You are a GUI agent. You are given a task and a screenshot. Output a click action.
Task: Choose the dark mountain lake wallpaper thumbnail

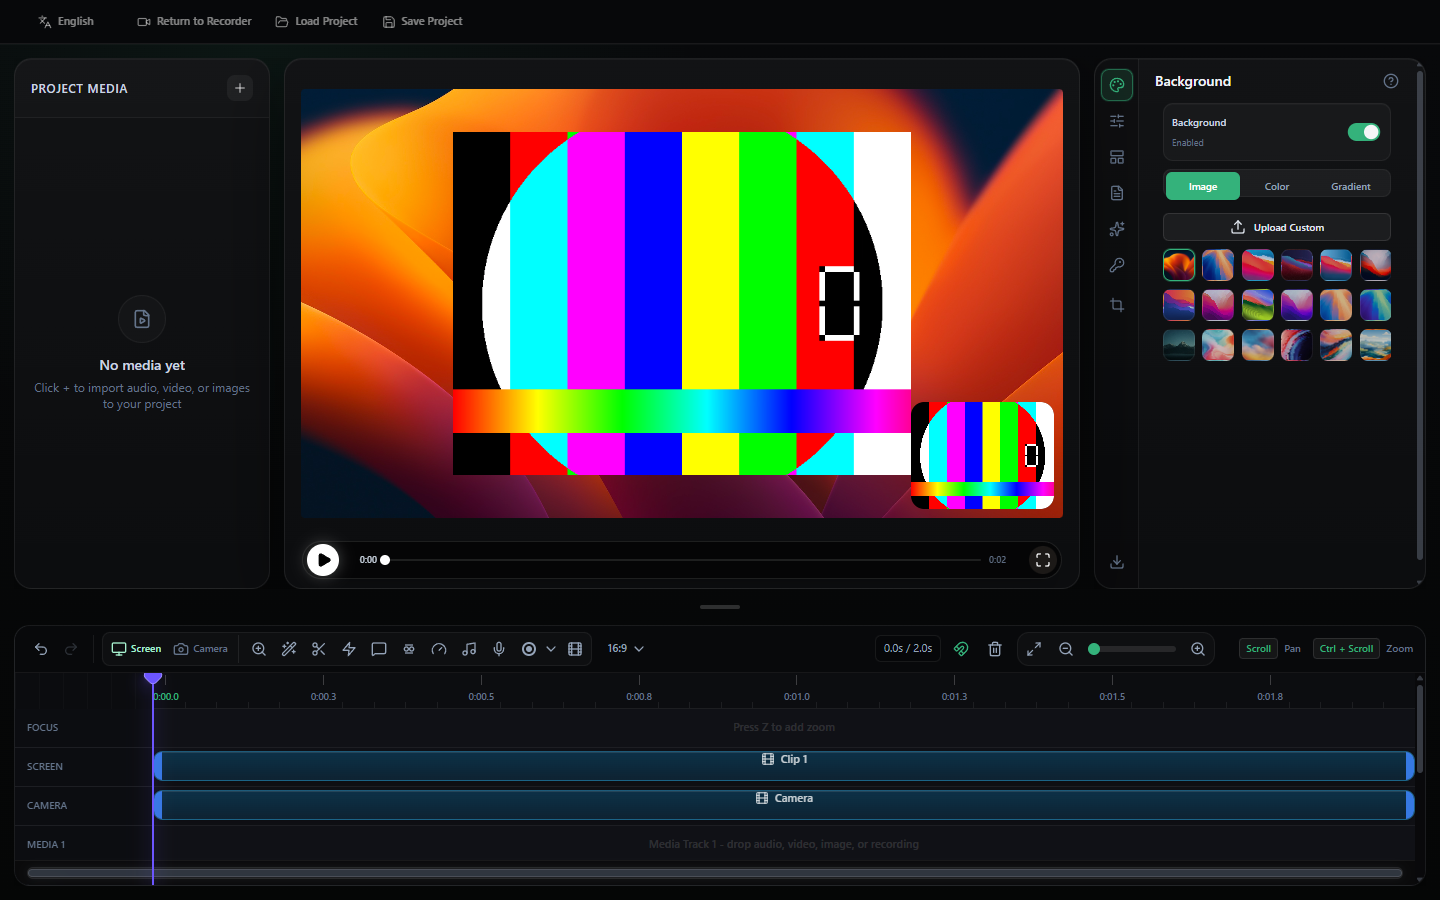tap(1179, 345)
